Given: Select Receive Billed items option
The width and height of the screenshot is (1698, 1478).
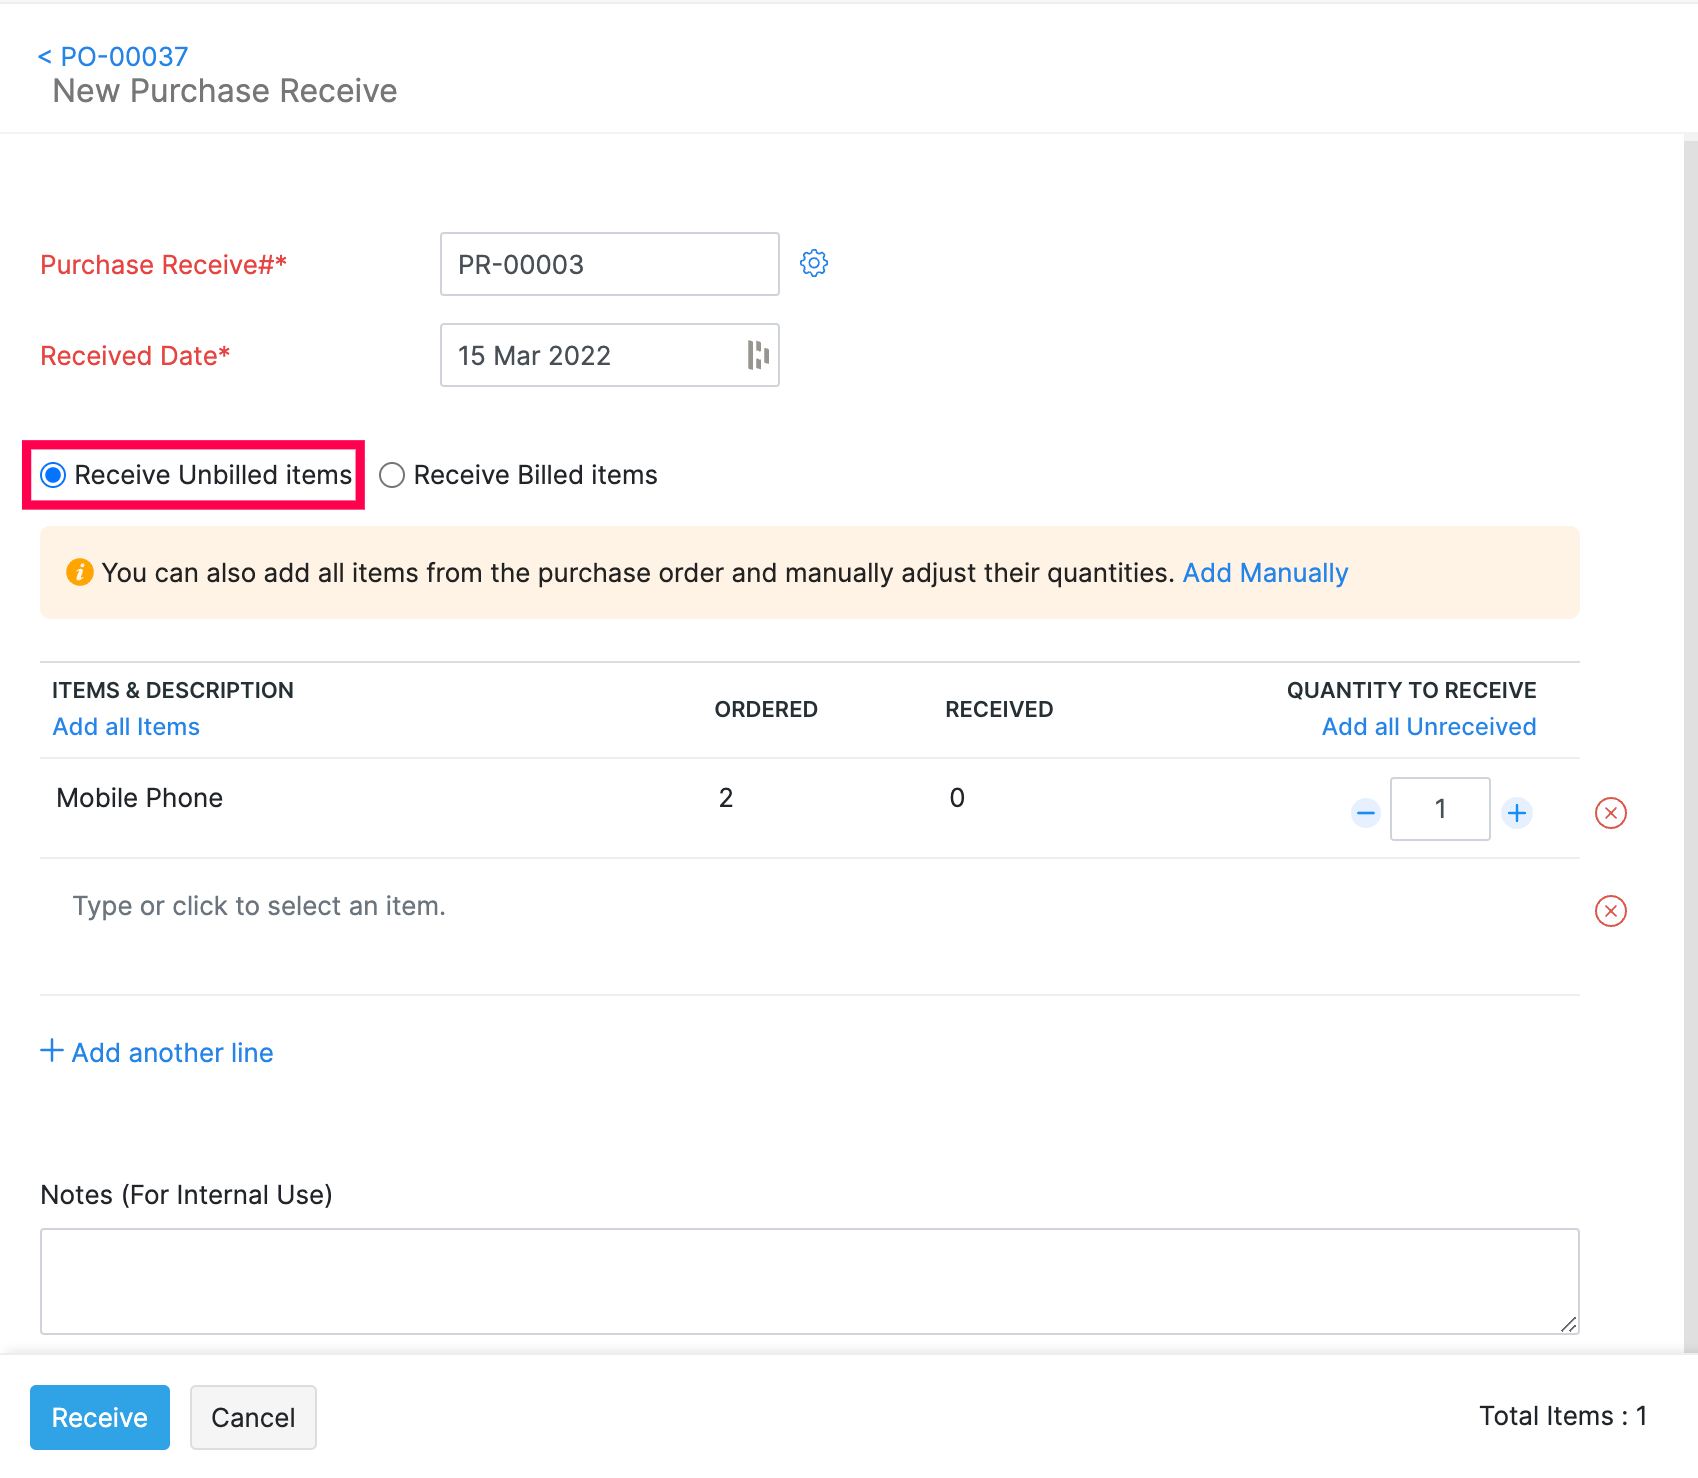Looking at the screenshot, I should tap(391, 475).
